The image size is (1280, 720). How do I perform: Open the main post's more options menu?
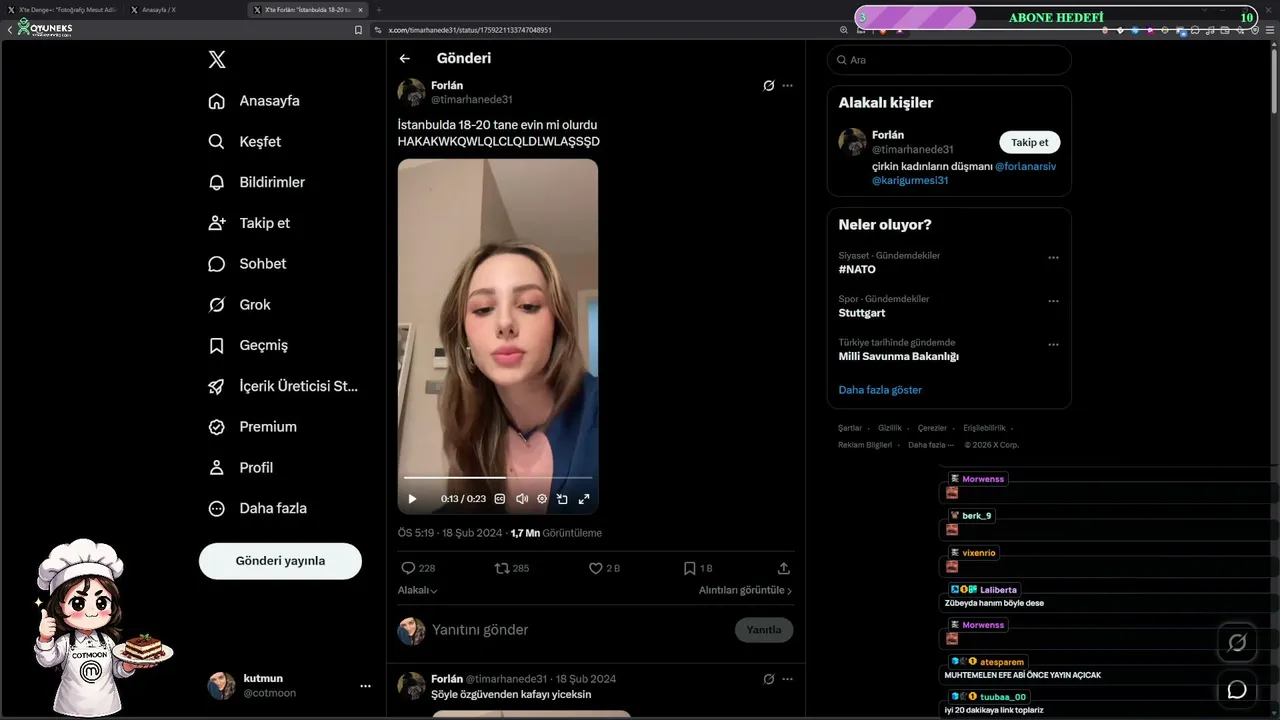(x=787, y=86)
